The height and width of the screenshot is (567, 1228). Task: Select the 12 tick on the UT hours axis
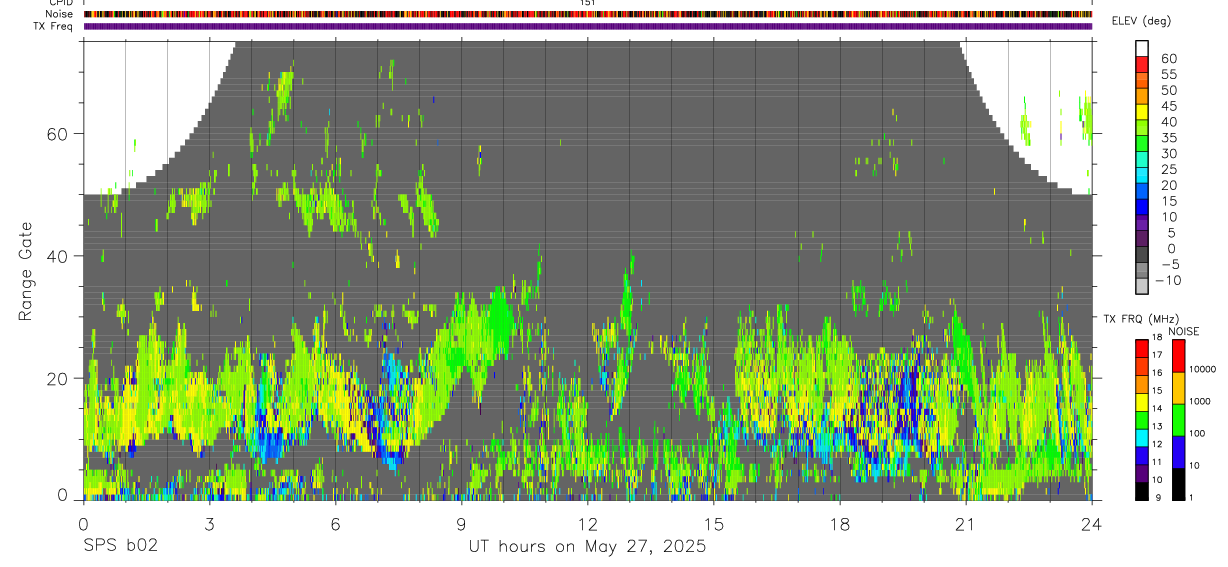click(x=587, y=523)
